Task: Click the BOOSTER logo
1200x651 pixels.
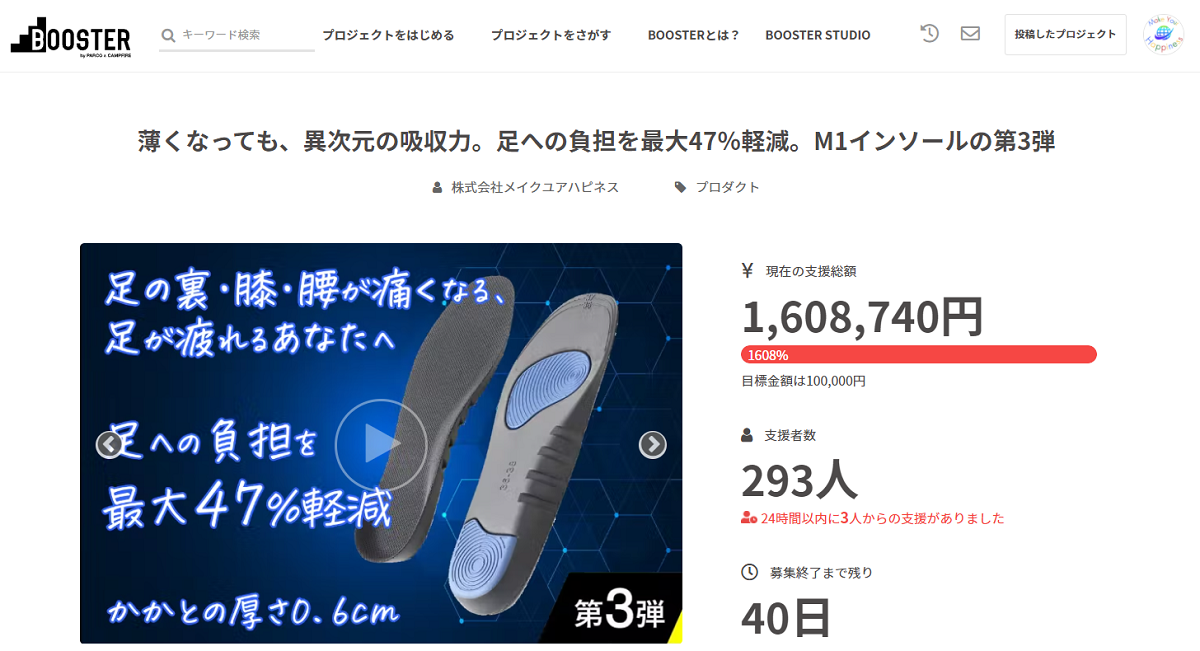Action: pyautogui.click(x=70, y=37)
